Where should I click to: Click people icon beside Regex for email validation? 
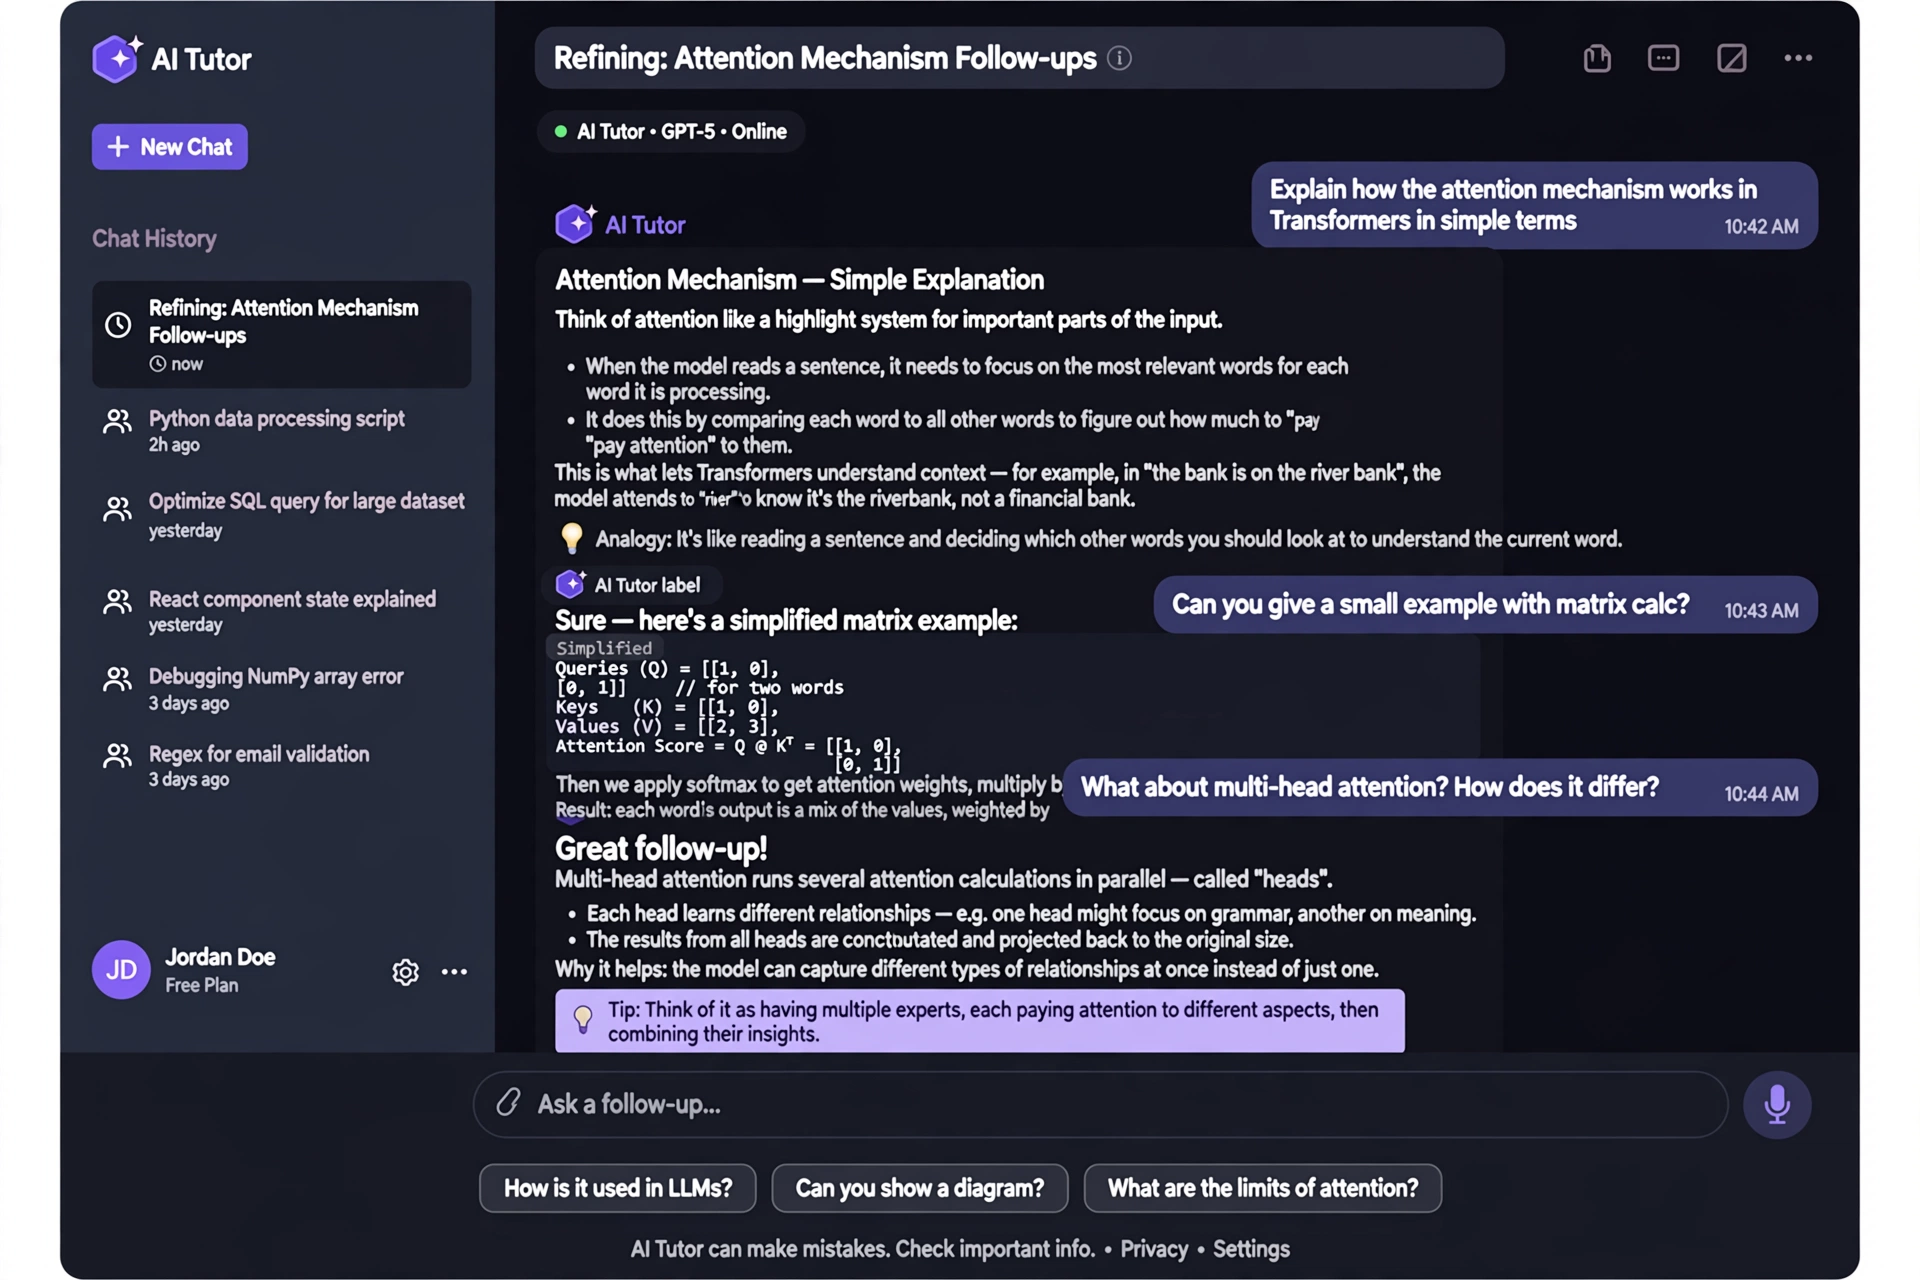(x=117, y=755)
